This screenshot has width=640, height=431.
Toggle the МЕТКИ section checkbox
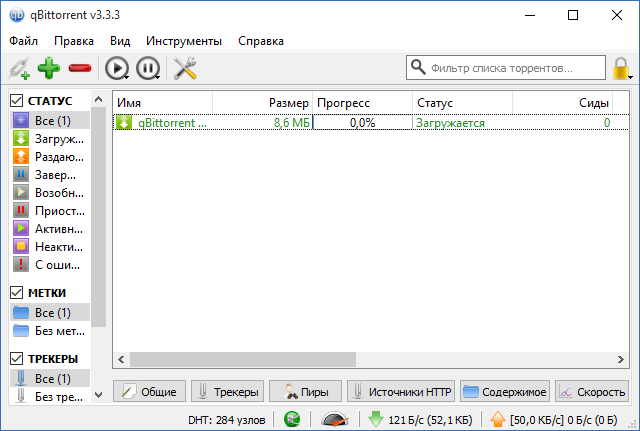click(16, 293)
